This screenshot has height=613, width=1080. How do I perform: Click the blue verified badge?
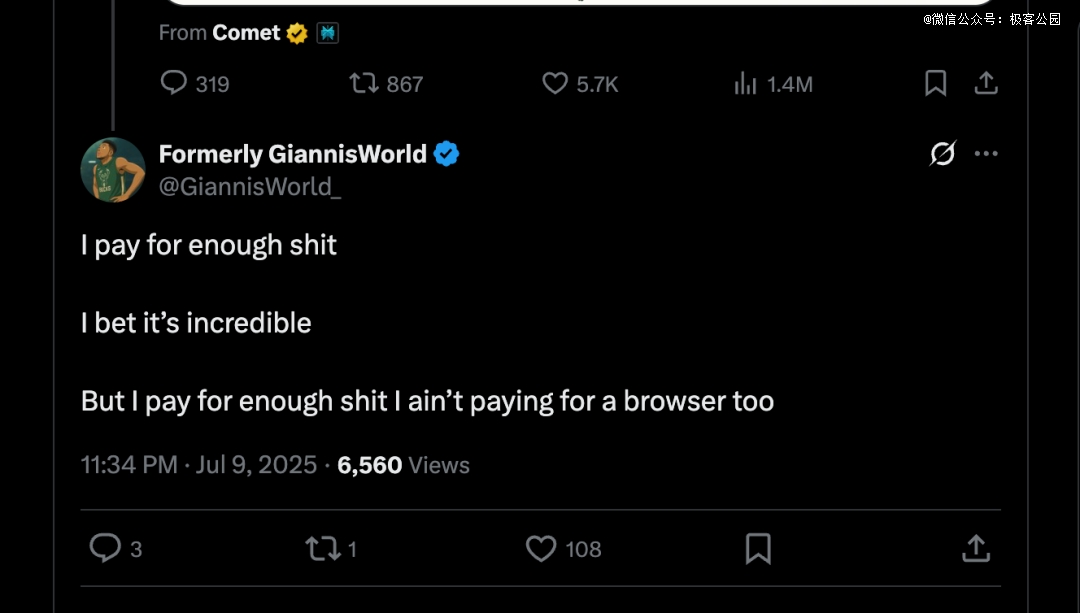pyautogui.click(x=447, y=154)
